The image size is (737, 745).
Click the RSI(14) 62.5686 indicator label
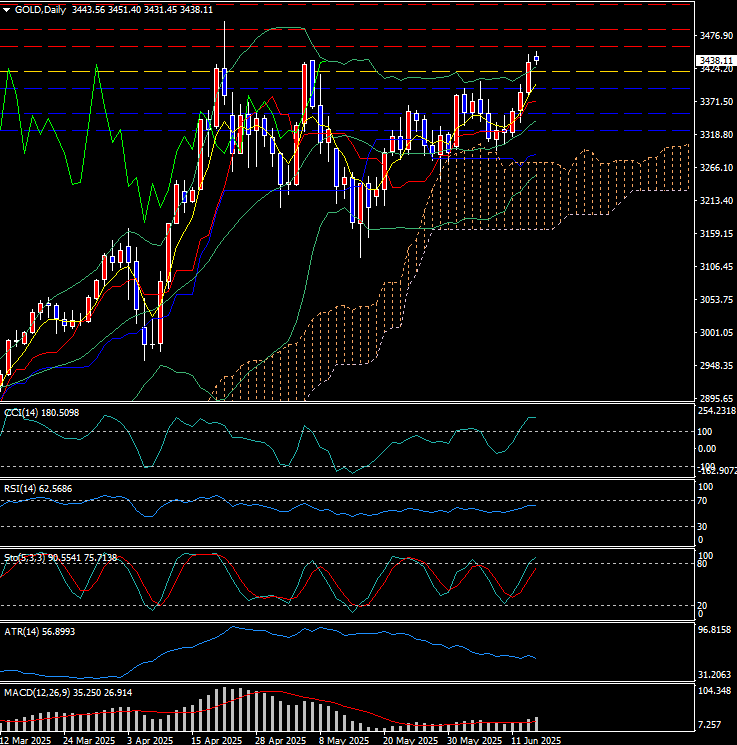coord(38,488)
